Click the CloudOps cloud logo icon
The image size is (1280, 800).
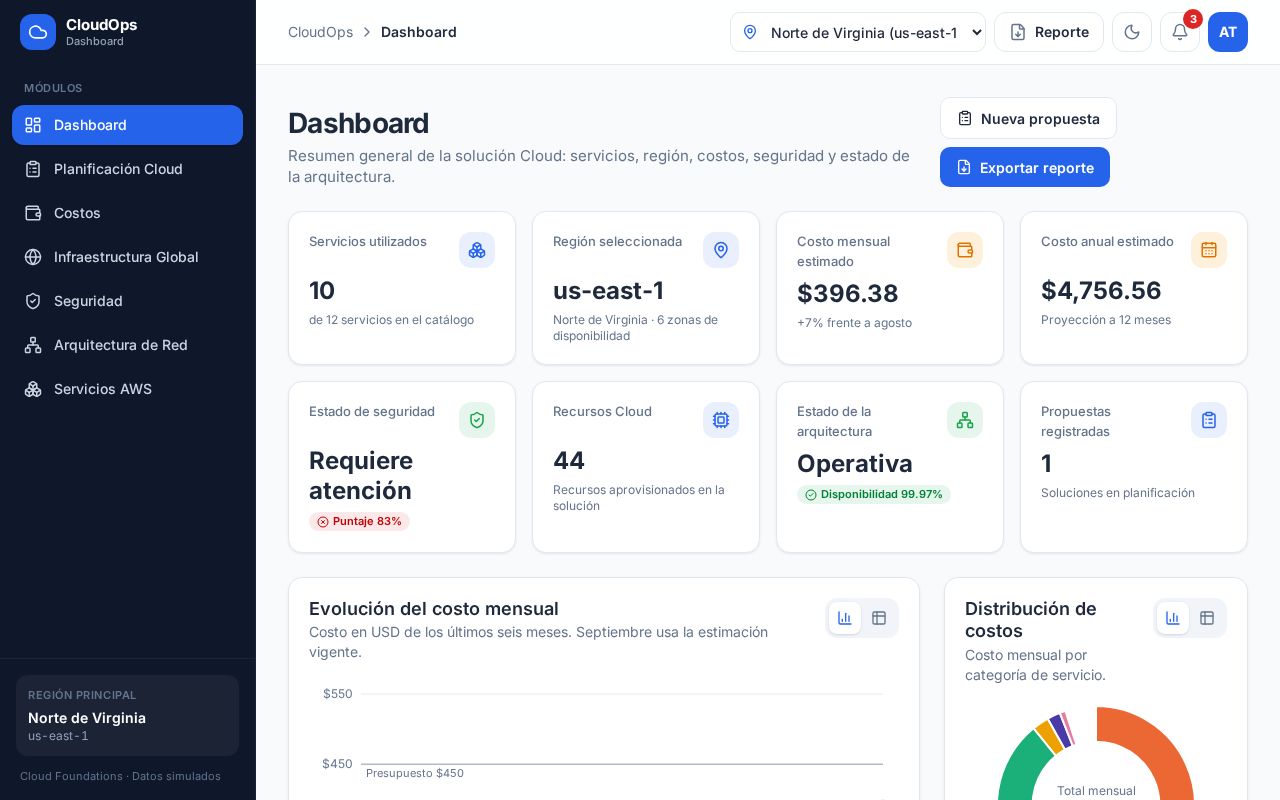pyautogui.click(x=38, y=32)
